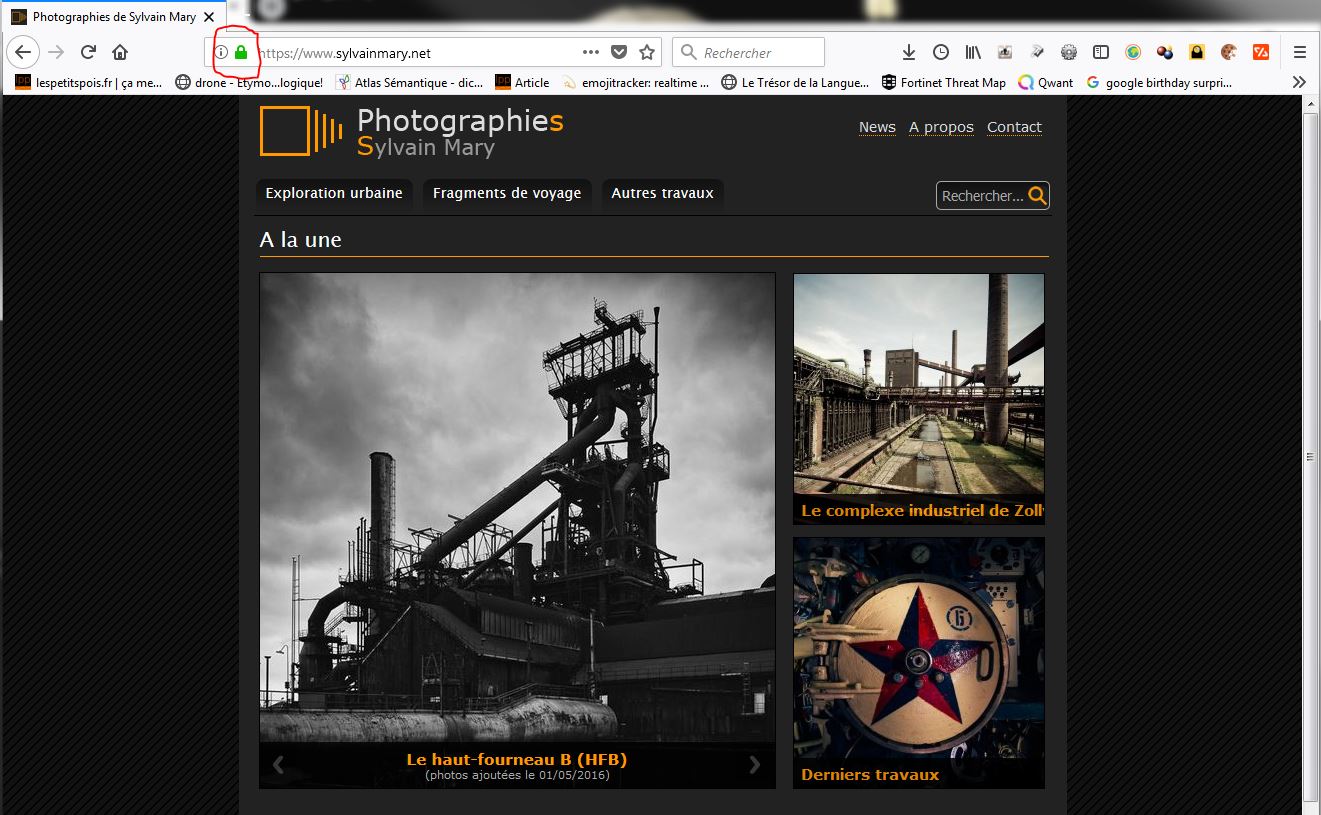Click the Derniers travaux caption link

coord(870,774)
